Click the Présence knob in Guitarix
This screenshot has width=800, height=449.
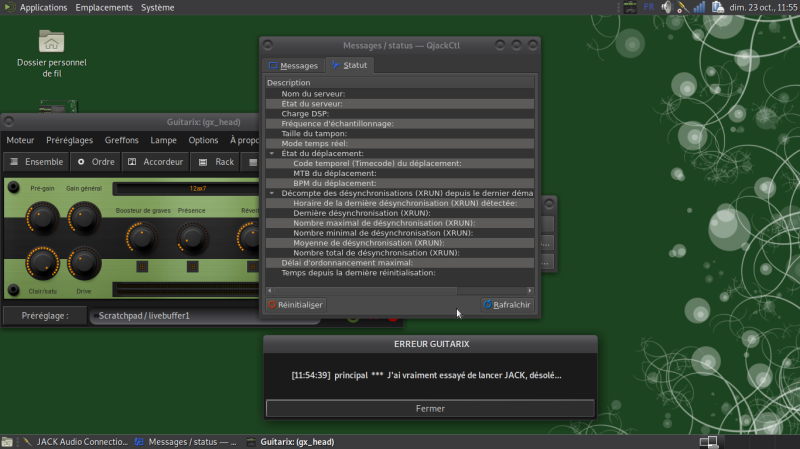pos(192,238)
